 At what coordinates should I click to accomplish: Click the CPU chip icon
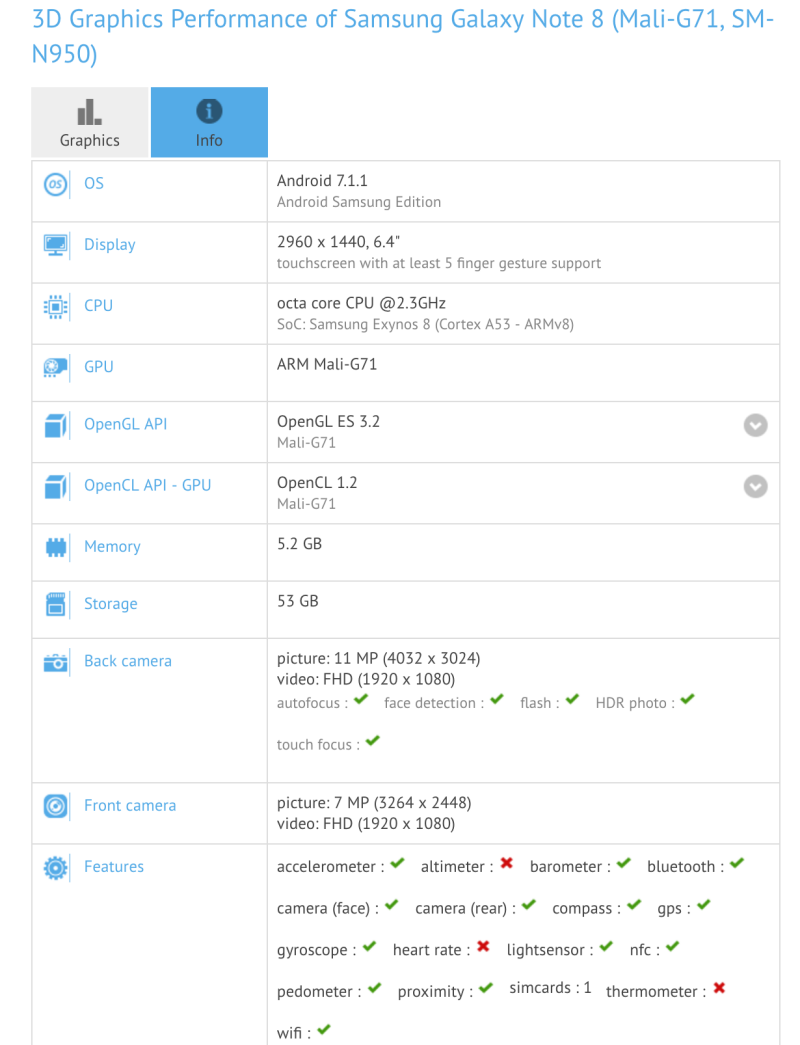point(56,306)
